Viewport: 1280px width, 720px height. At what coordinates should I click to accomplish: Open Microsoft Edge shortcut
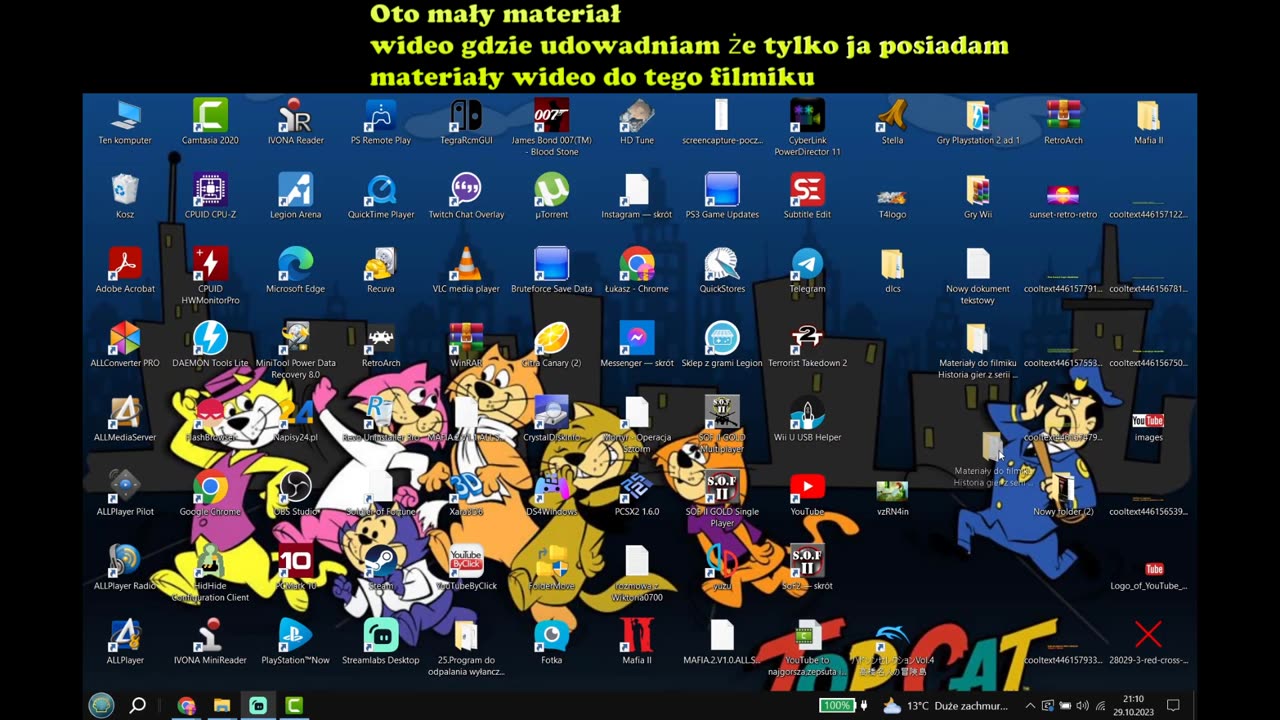(x=295, y=270)
